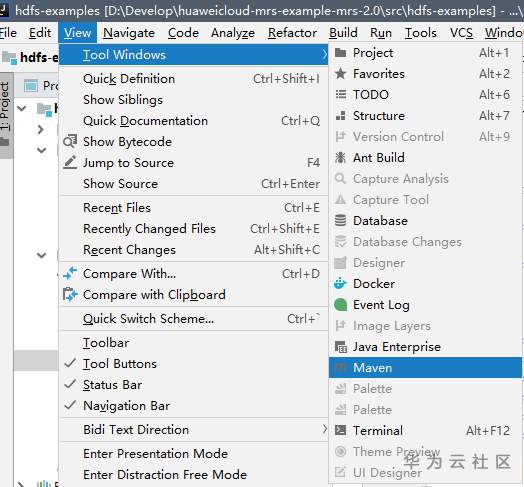The image size is (524, 487).
Task: Click Compare with Clipboard
Action: click(154, 294)
